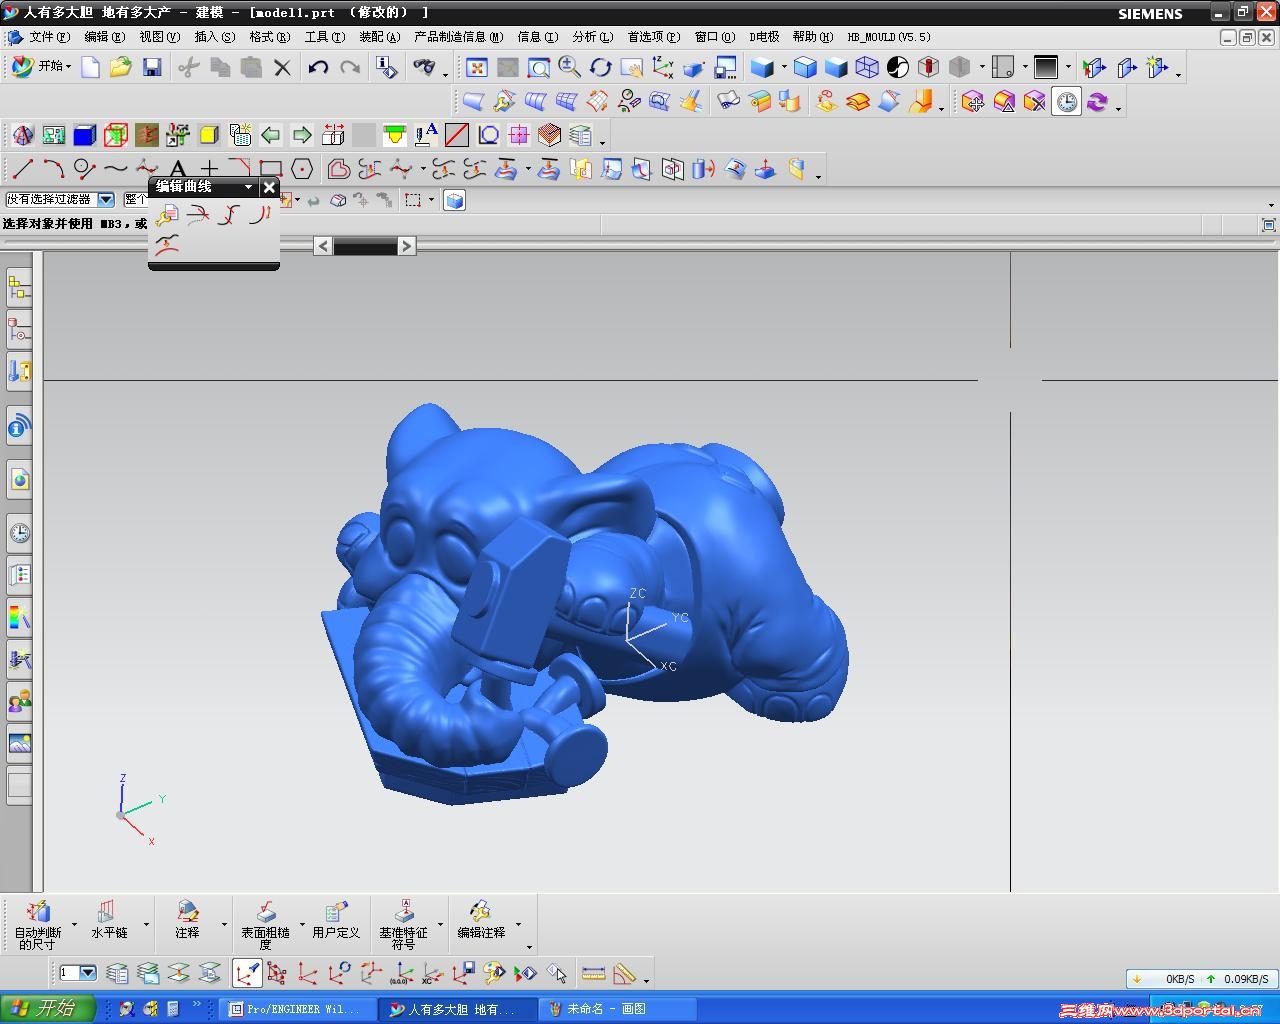The width and height of the screenshot is (1280, 1024).
Task: Click the 注释 annotation button
Action: coord(187,920)
